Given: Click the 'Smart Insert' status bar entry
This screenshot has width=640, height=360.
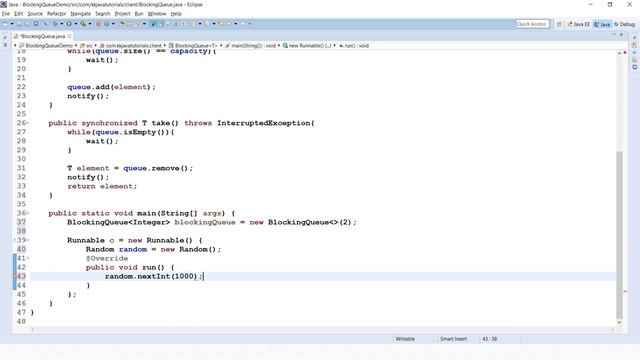Looking at the screenshot, I should pyautogui.click(x=453, y=339).
